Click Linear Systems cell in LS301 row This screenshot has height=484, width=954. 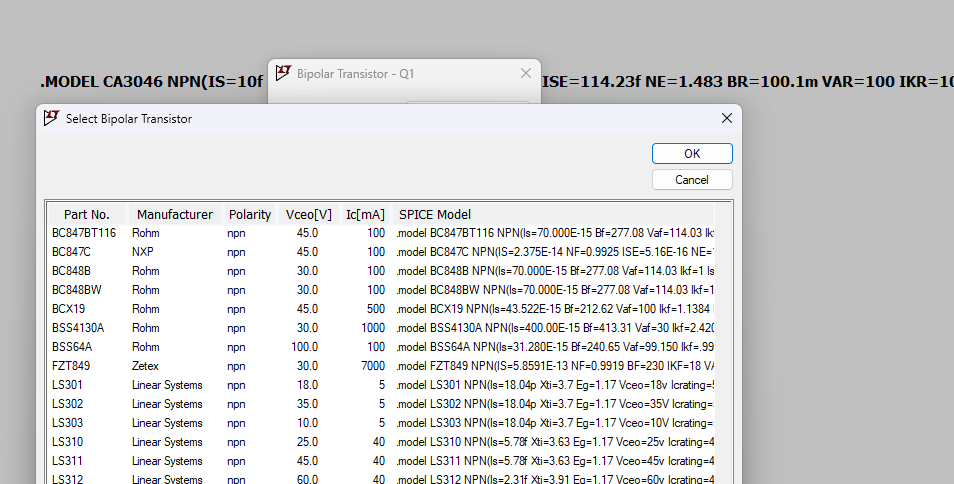click(x=167, y=385)
